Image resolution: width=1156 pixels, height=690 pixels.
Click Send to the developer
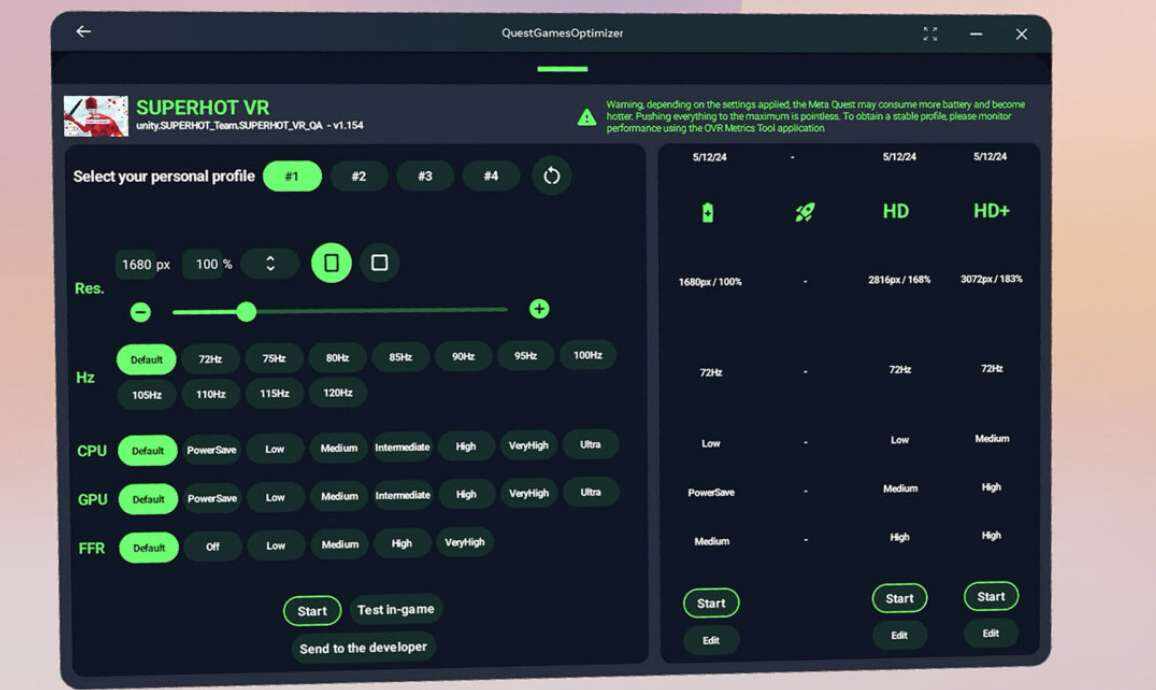coord(363,648)
